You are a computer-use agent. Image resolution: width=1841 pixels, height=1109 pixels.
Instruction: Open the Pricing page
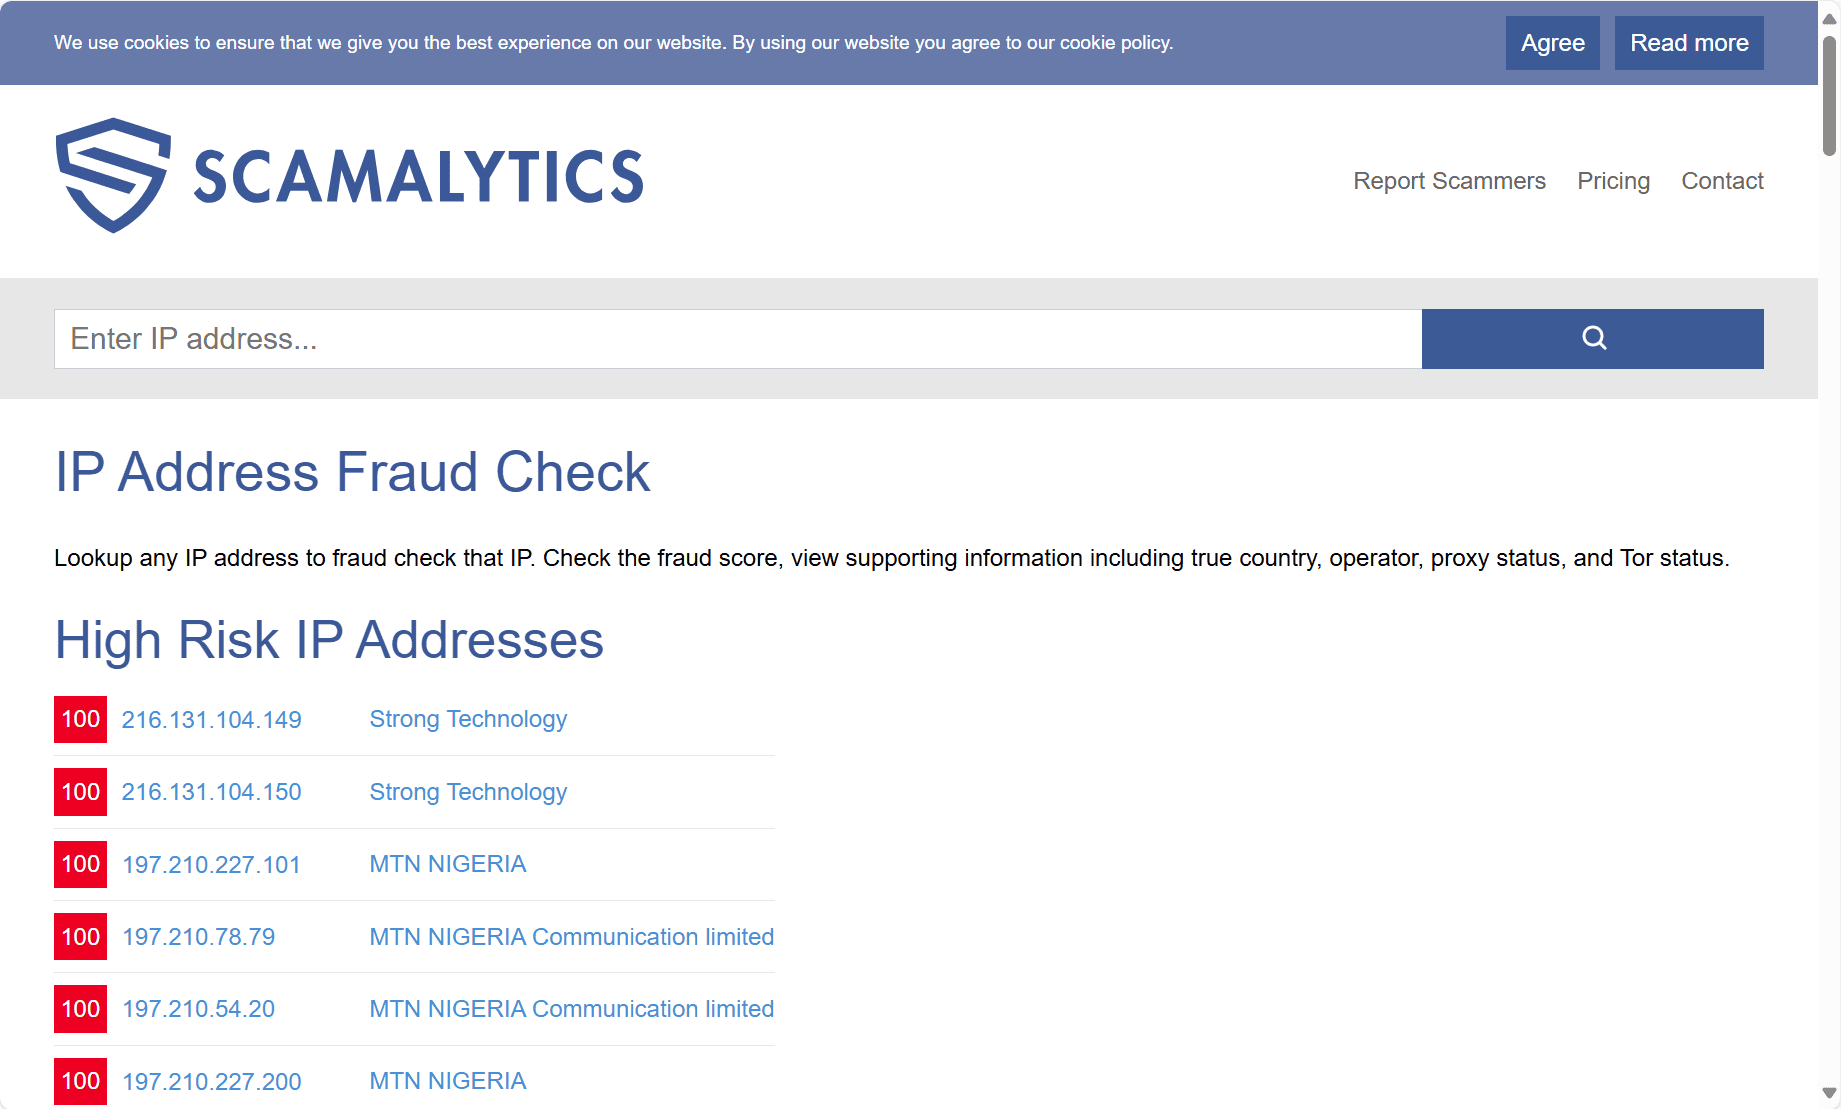pos(1613,181)
